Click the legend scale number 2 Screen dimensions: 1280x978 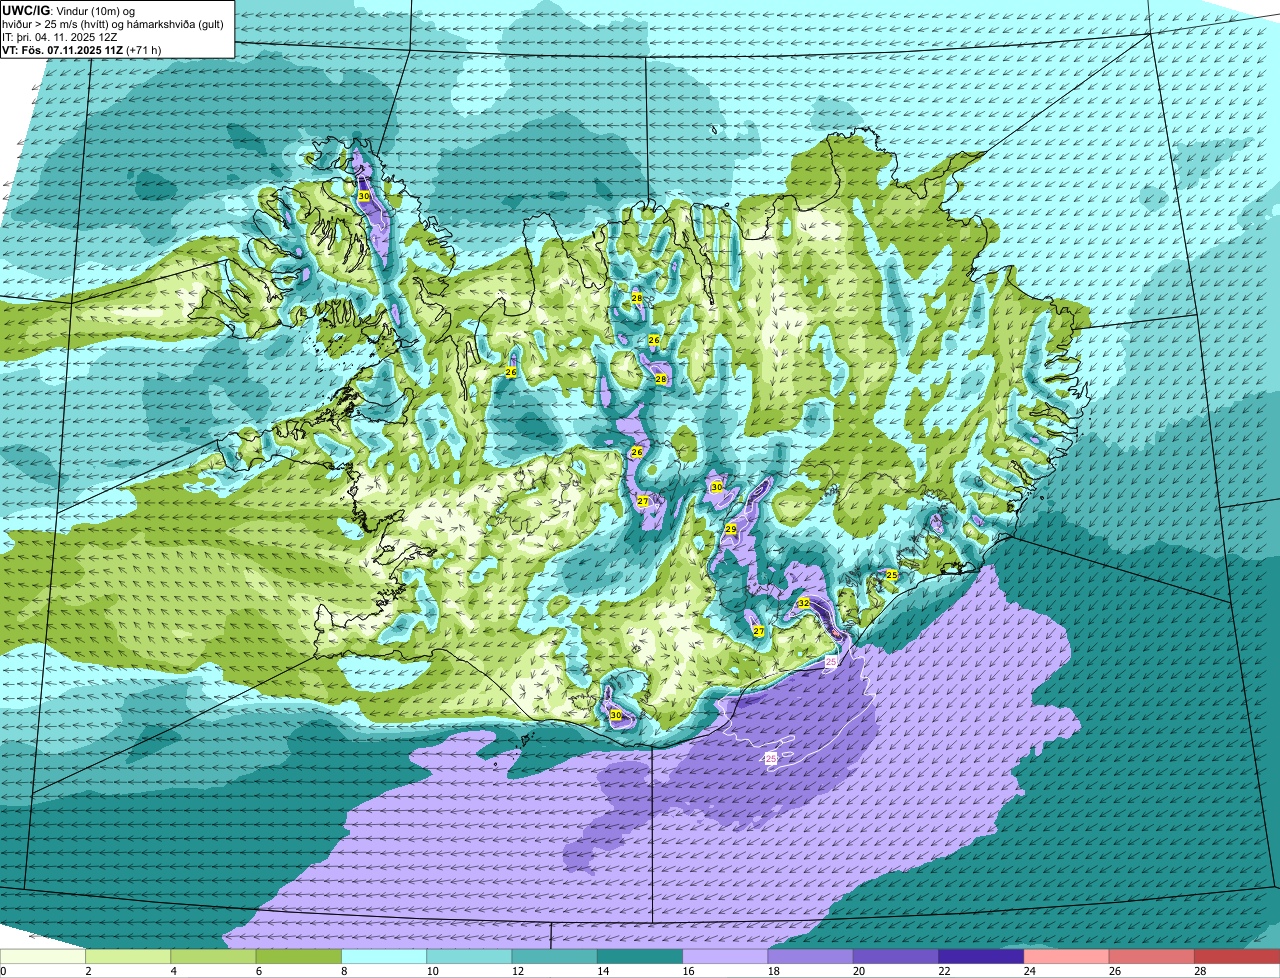click(88, 971)
